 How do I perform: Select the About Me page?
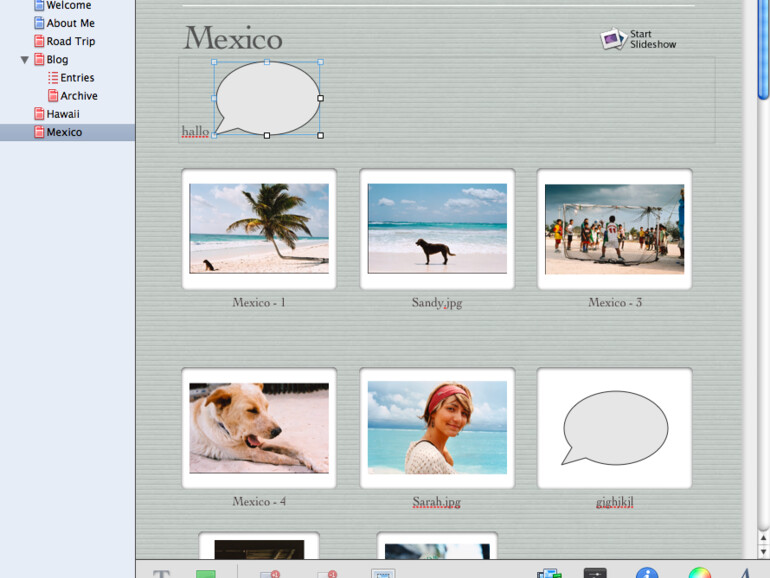coord(70,23)
